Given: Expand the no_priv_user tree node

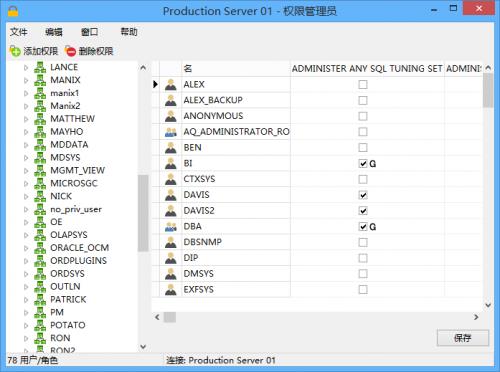Looking at the screenshot, I should click(26, 209).
